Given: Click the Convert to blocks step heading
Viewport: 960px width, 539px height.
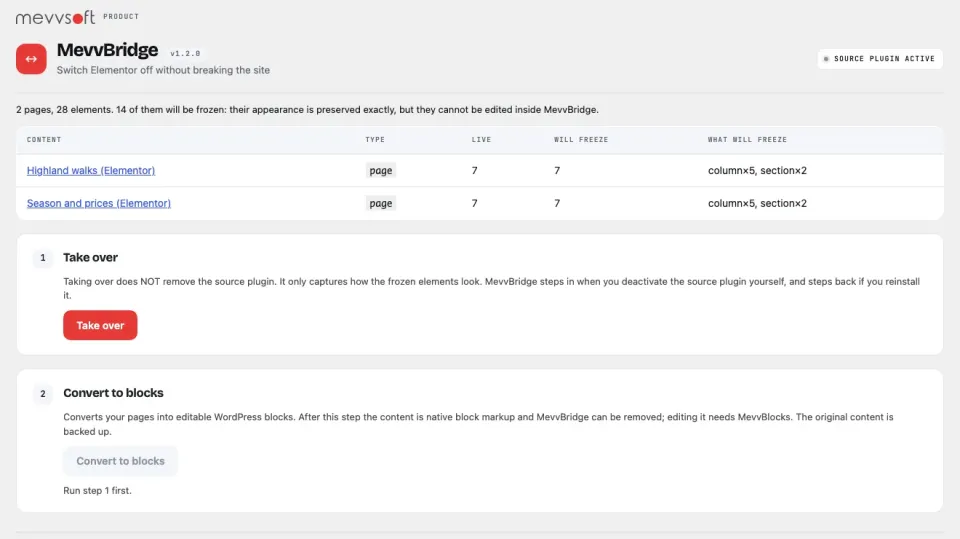Looking at the screenshot, I should pos(113,393).
